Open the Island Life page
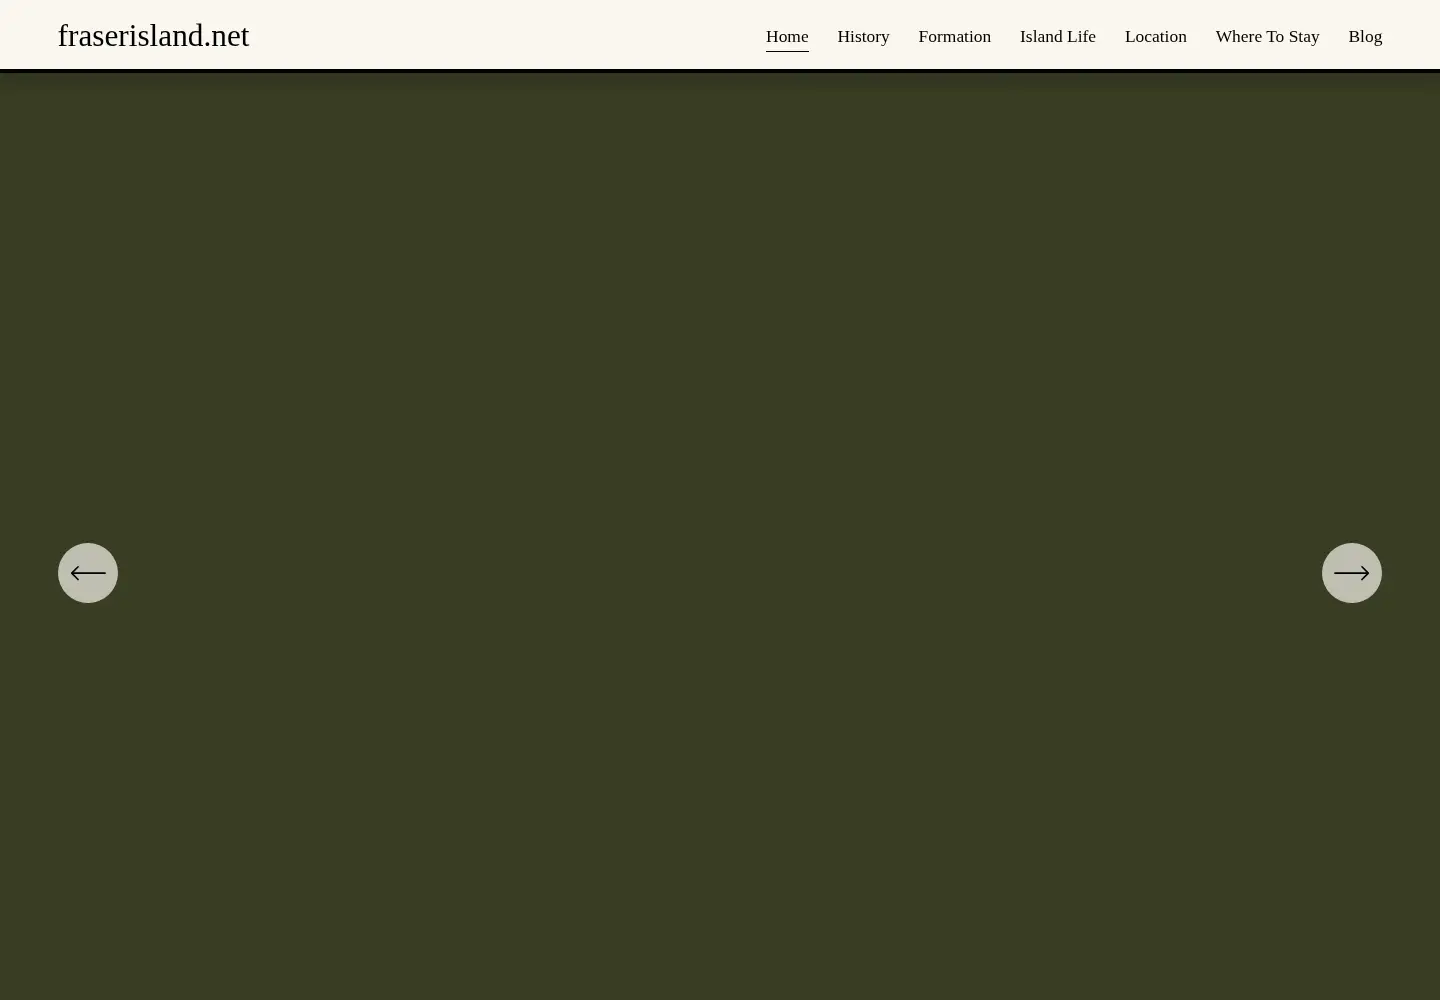 point(1057,36)
